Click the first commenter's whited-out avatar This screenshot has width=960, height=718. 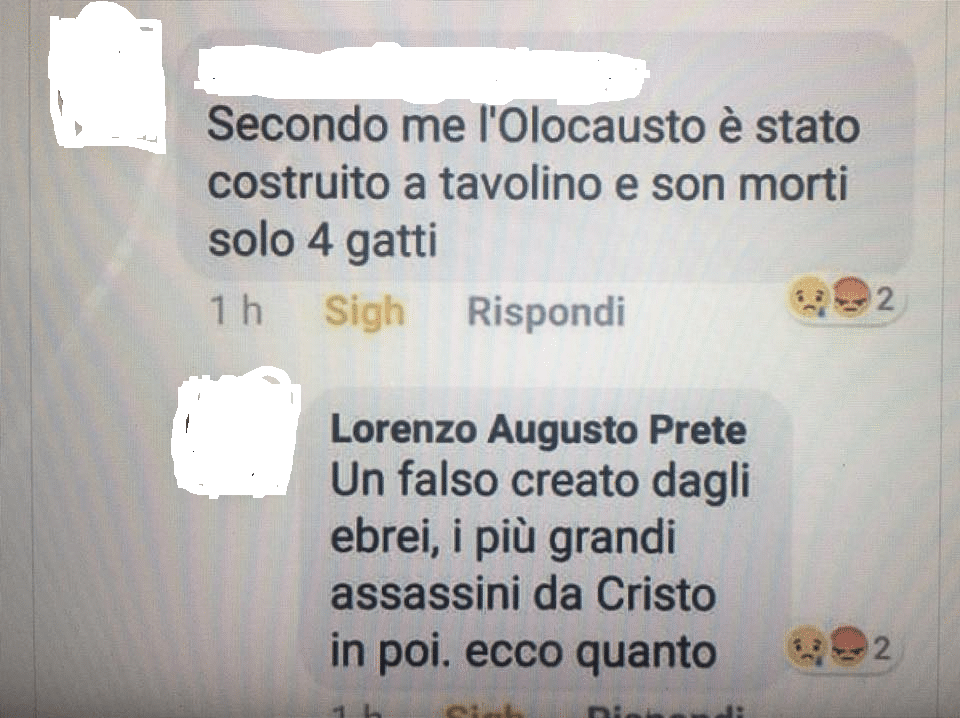[x=108, y=82]
